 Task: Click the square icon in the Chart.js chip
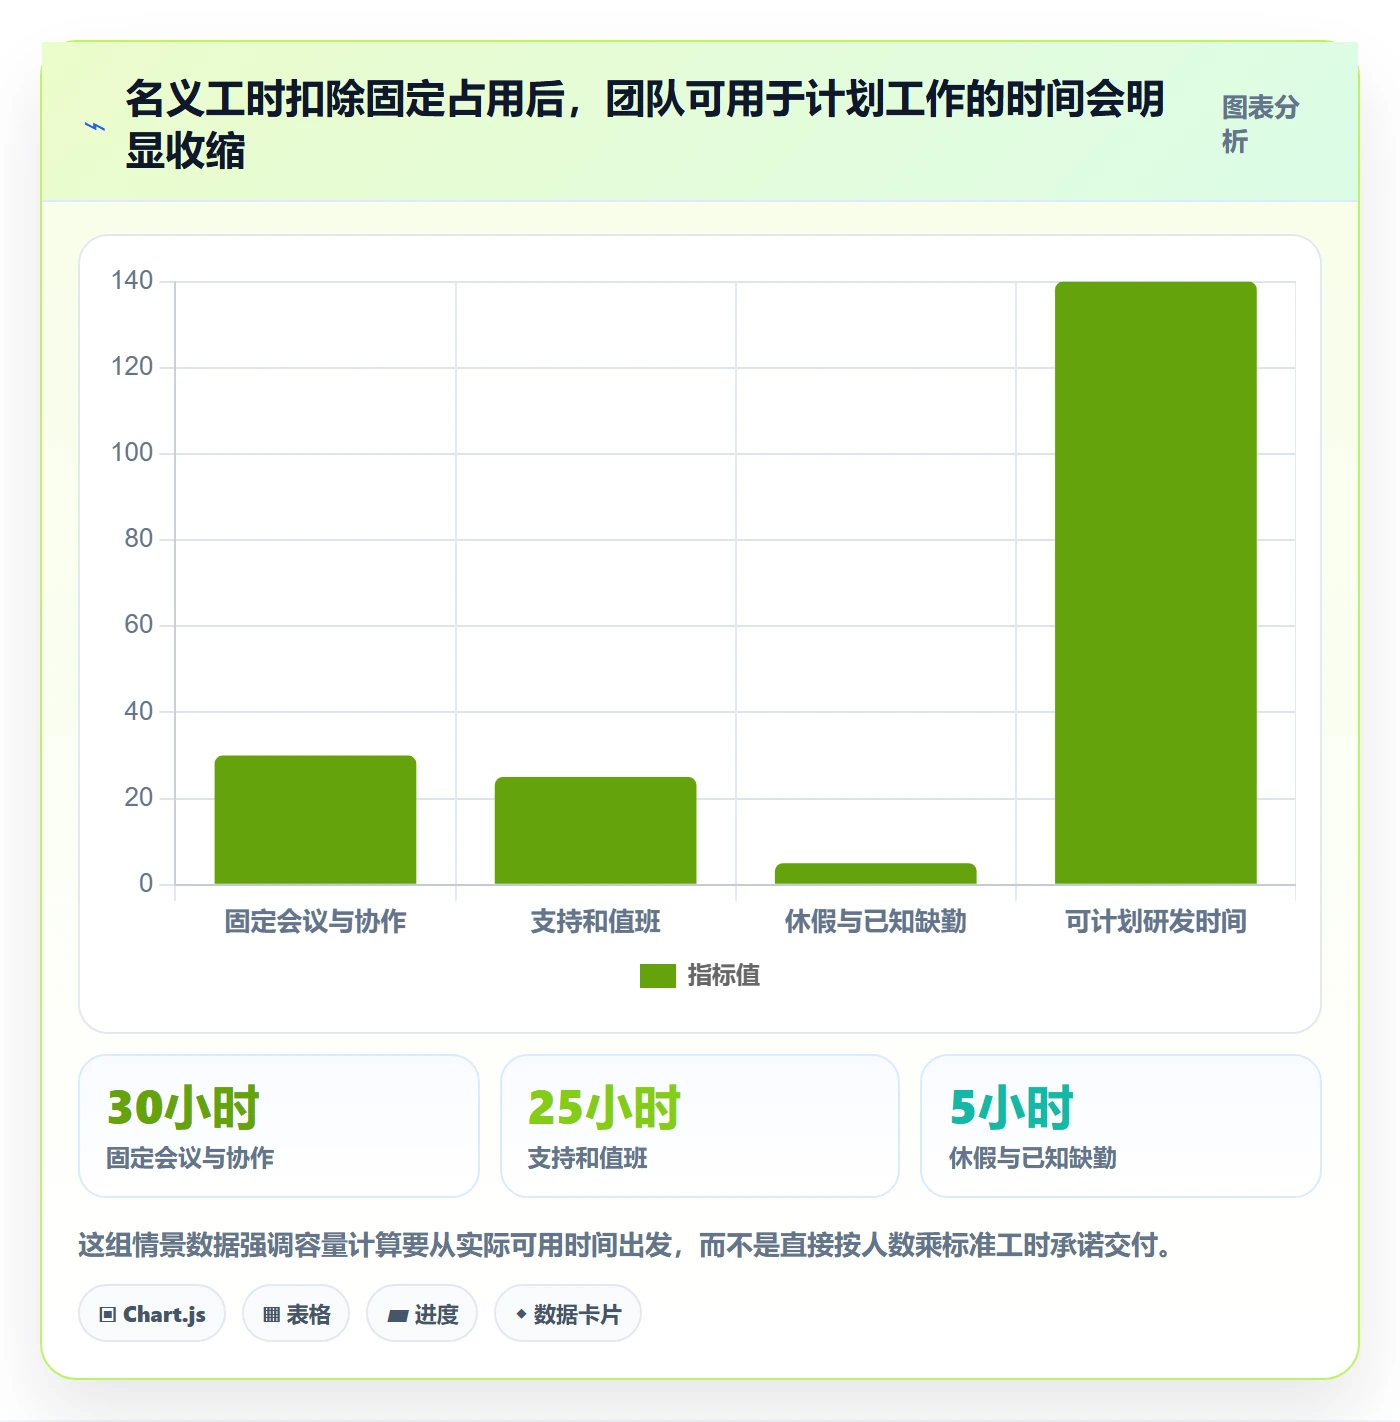(108, 1315)
